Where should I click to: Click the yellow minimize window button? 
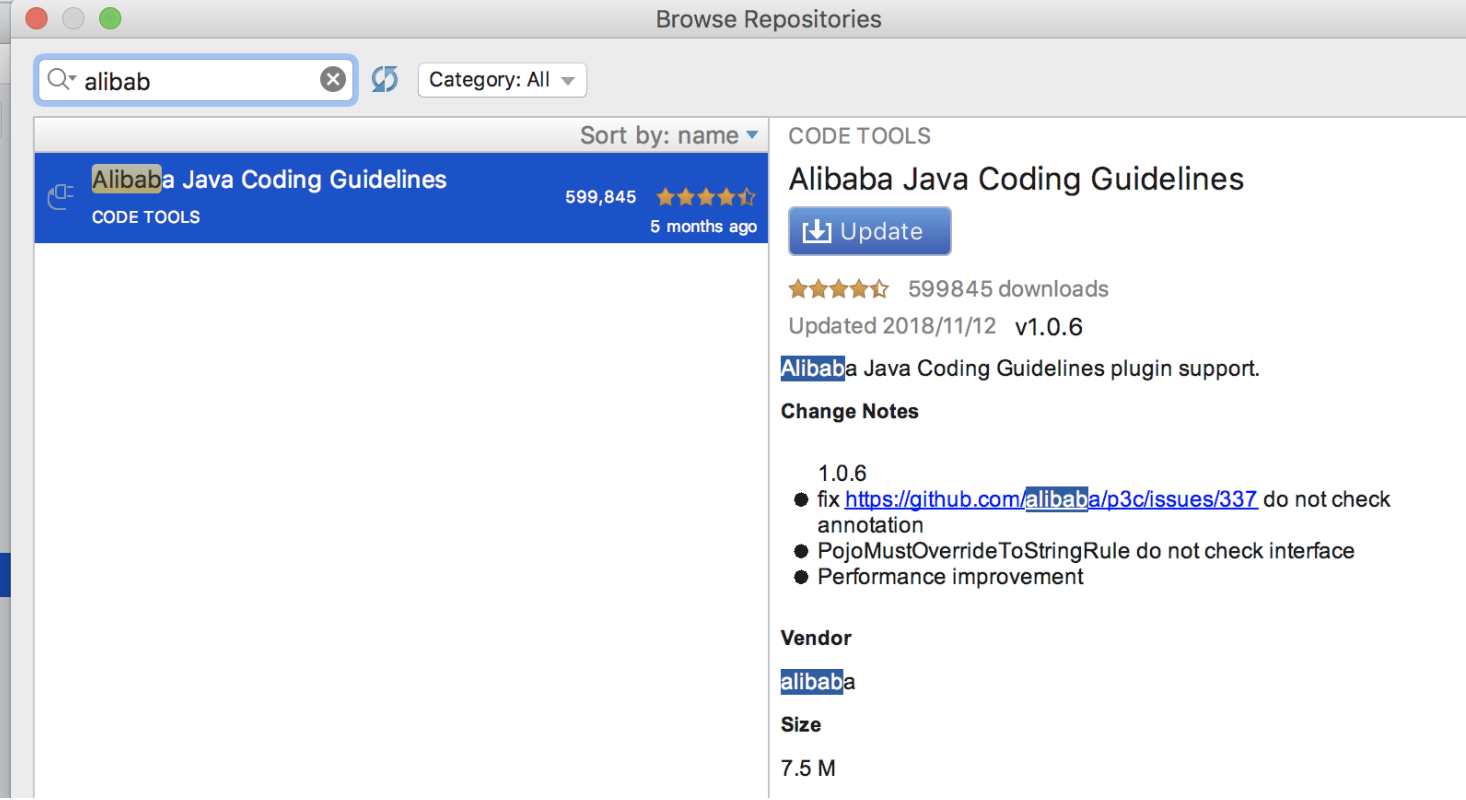[73, 18]
